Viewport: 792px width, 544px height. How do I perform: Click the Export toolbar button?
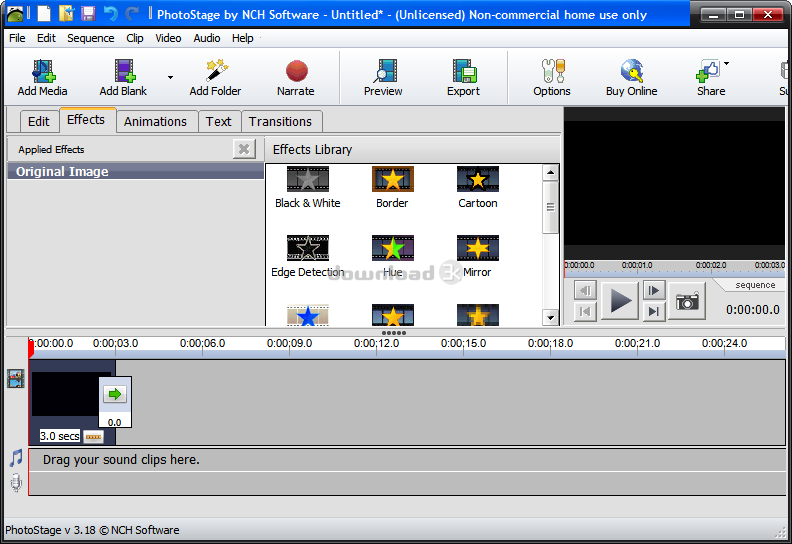pos(463,77)
